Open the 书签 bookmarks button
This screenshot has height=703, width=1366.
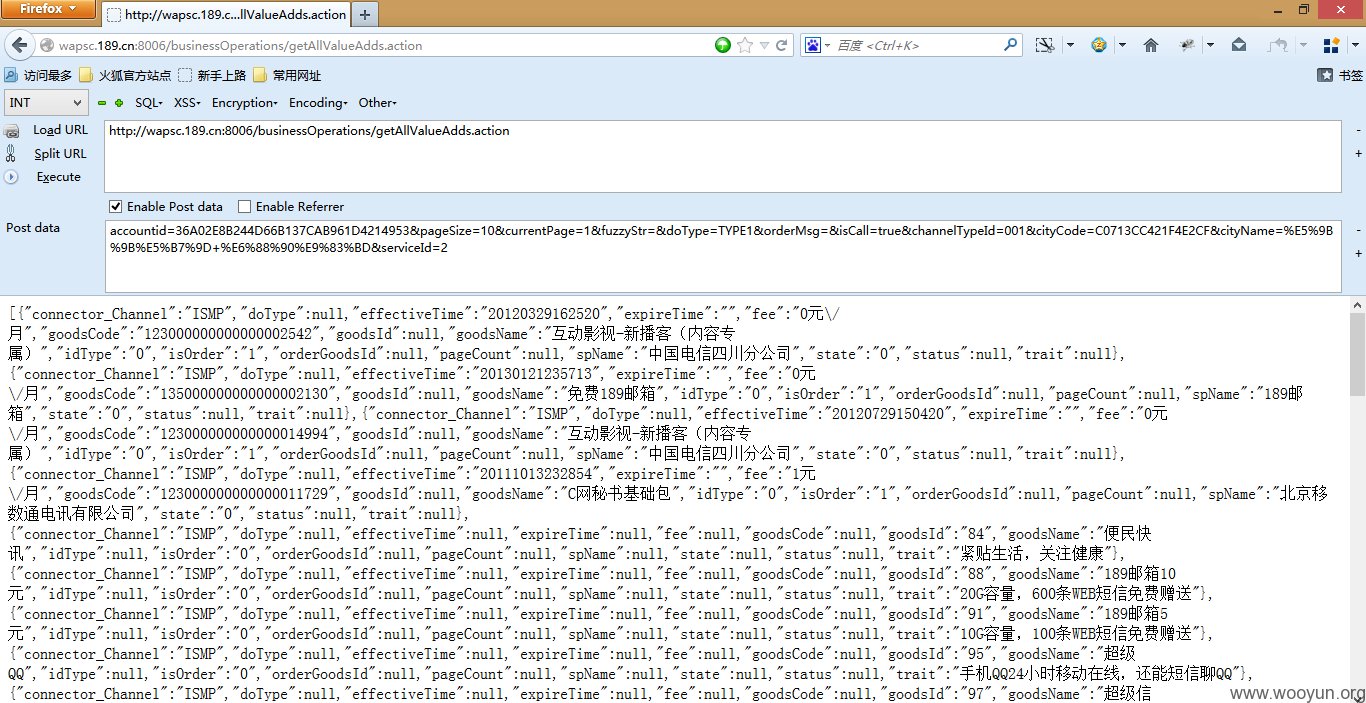1340,75
